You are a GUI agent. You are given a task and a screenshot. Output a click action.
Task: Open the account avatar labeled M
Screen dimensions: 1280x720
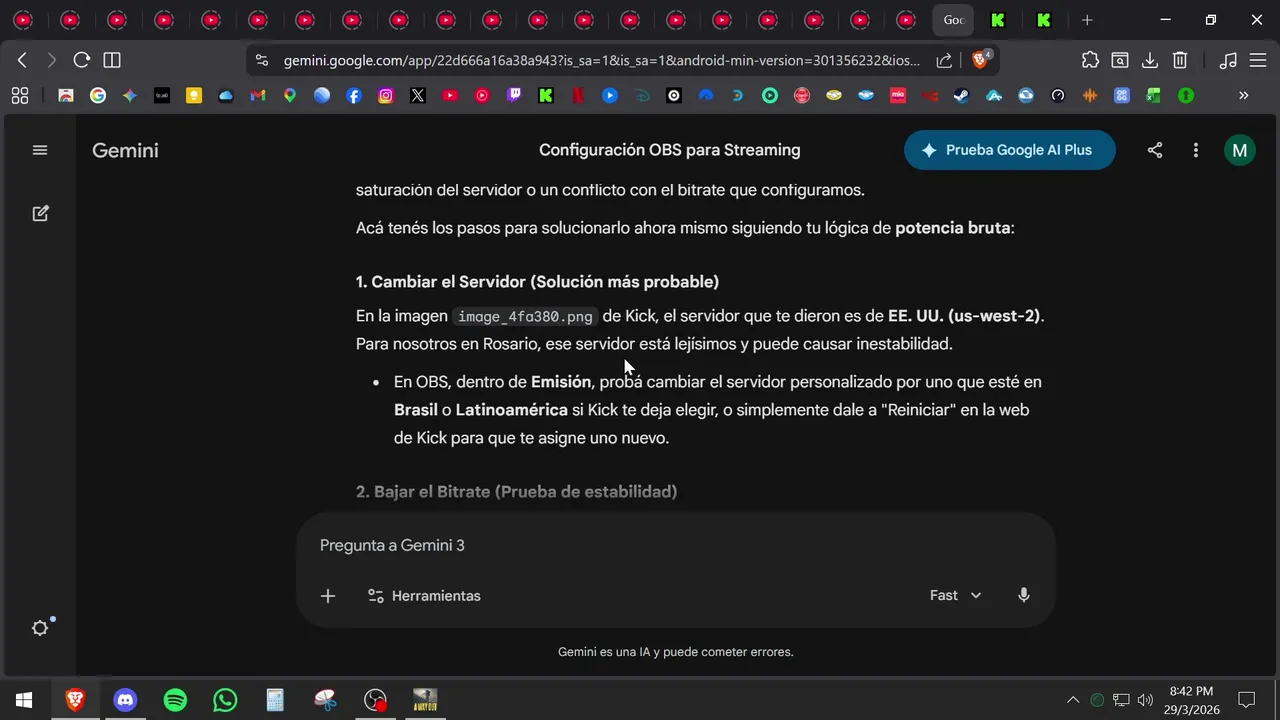(1240, 150)
